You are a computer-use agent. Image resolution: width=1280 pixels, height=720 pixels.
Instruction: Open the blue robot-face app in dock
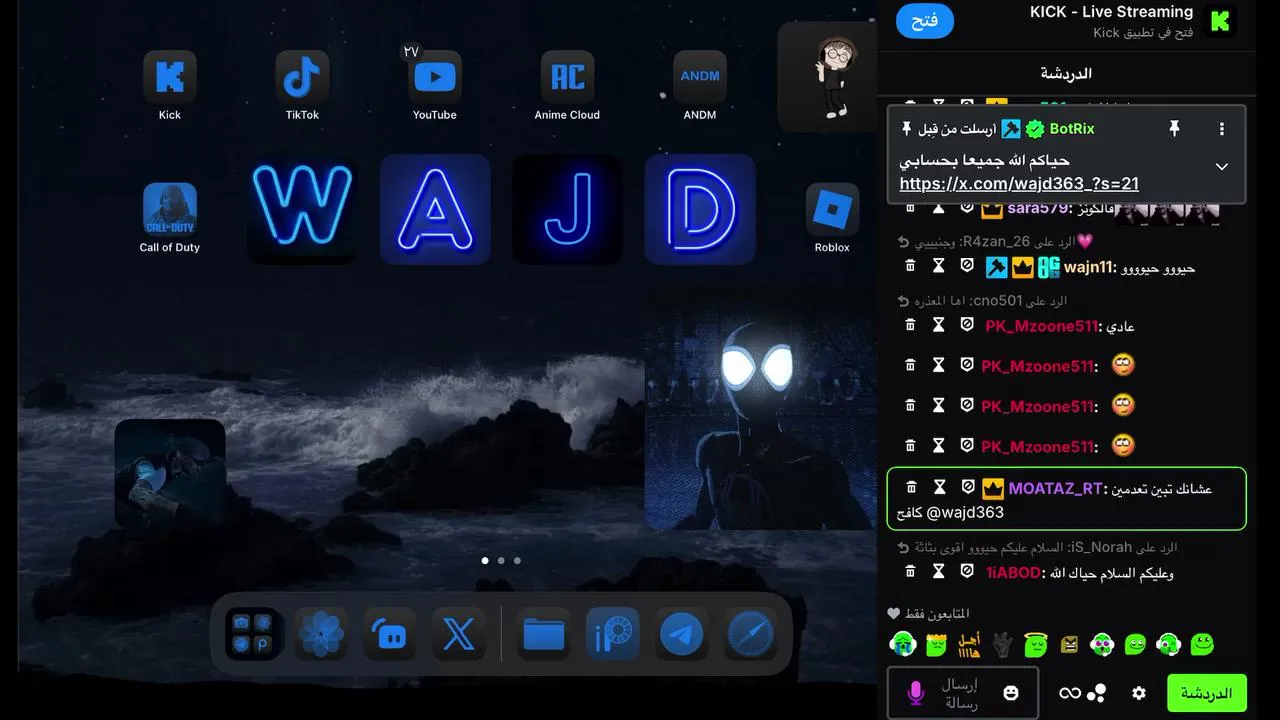(390, 634)
